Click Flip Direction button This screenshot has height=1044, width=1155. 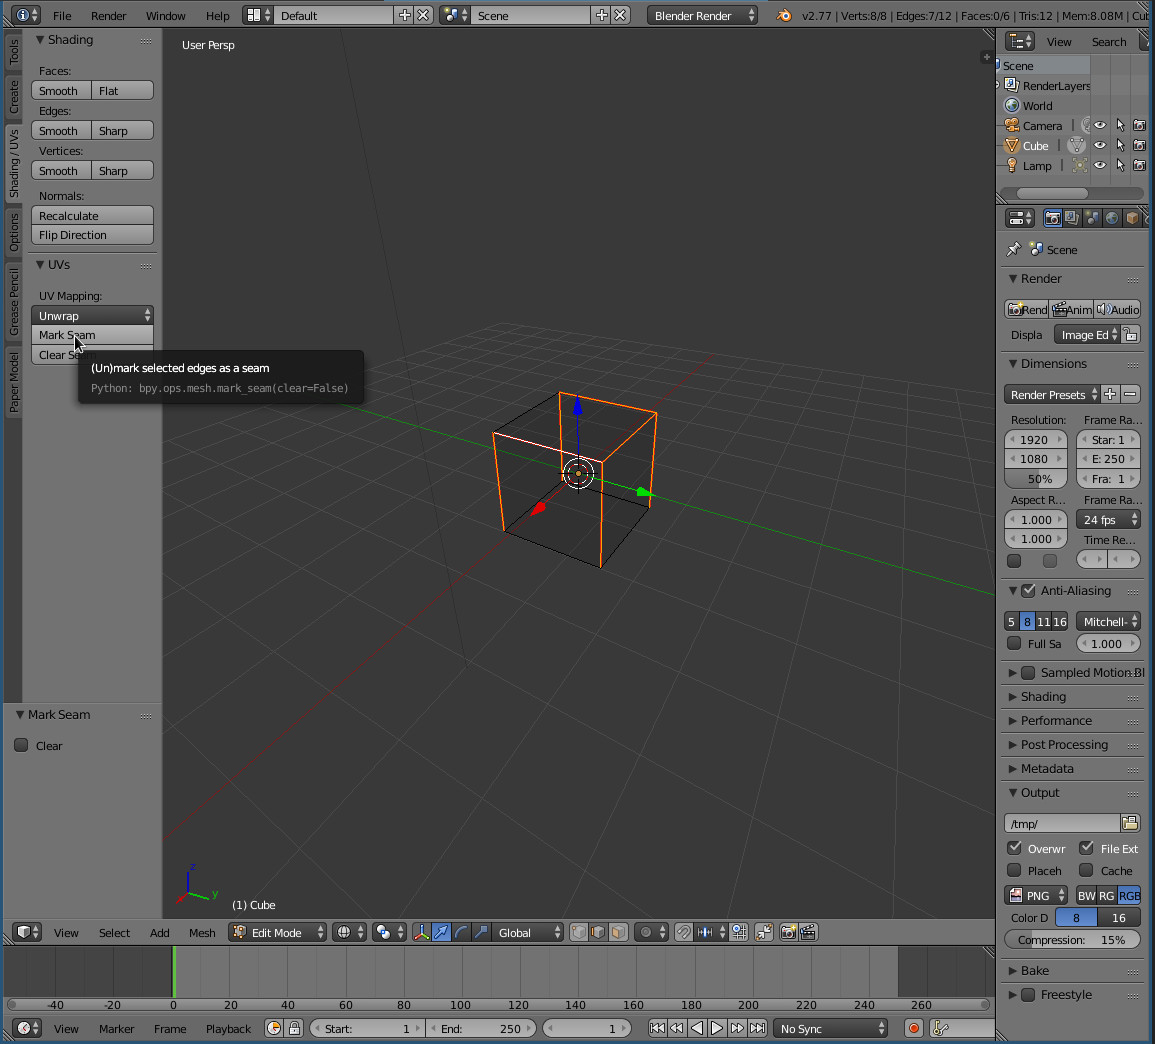coord(92,235)
